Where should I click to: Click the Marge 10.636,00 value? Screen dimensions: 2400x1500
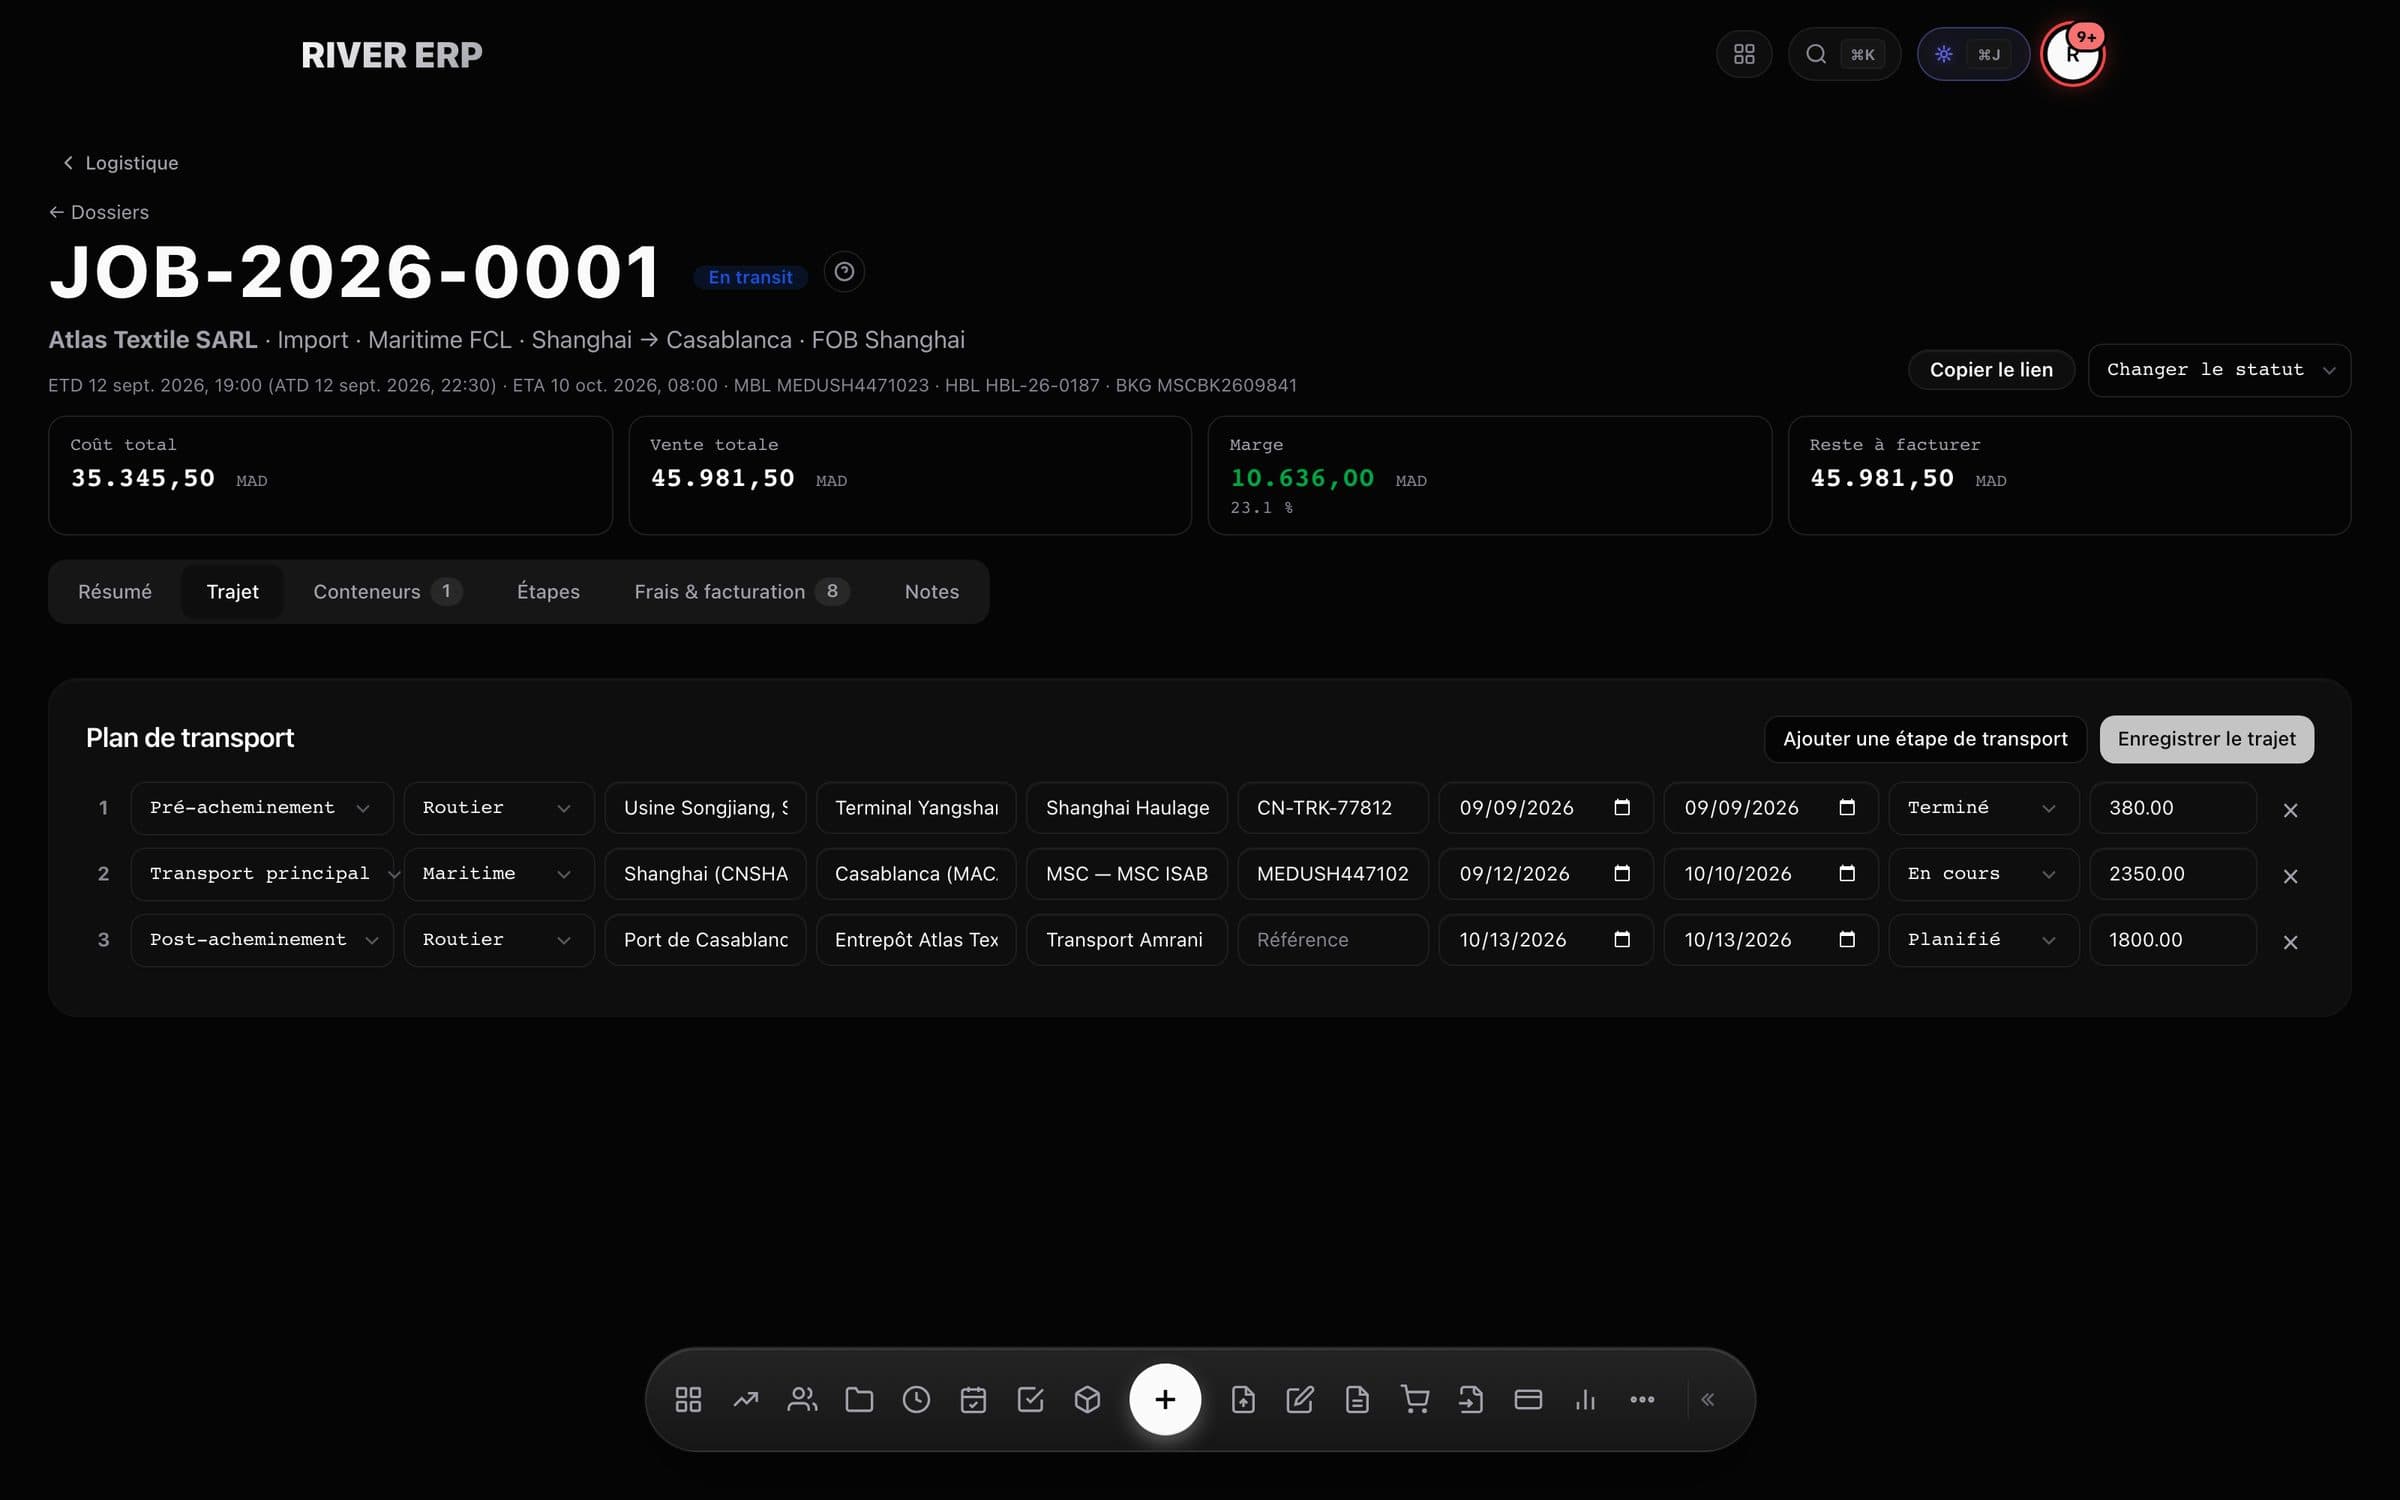(x=1302, y=478)
